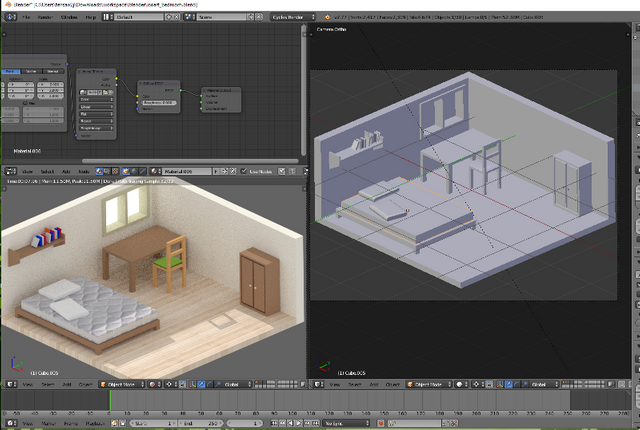Toggle the Use Nodes checkbox

pyautogui.click(x=244, y=171)
